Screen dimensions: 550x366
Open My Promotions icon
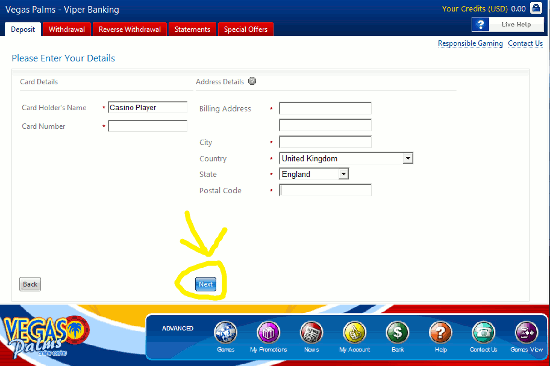[x=268, y=333]
